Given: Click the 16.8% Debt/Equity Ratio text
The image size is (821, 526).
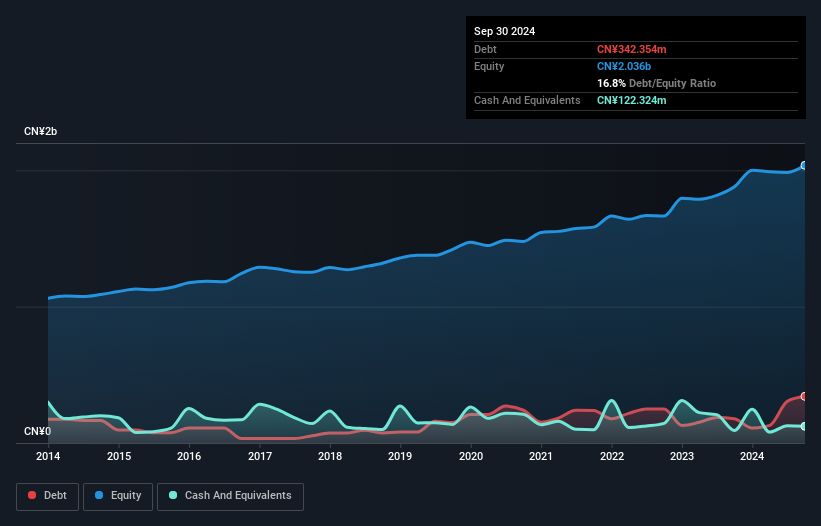Looking at the screenshot, I should click(656, 83).
